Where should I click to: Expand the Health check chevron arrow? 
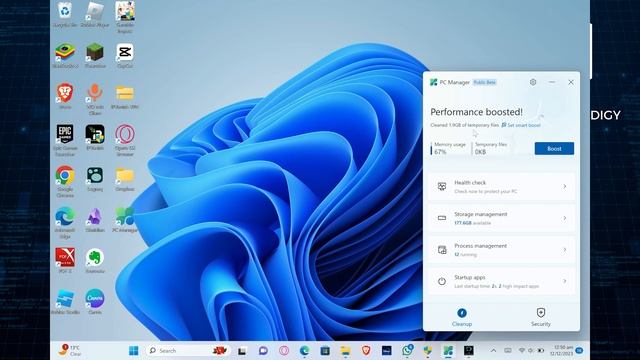pos(565,187)
